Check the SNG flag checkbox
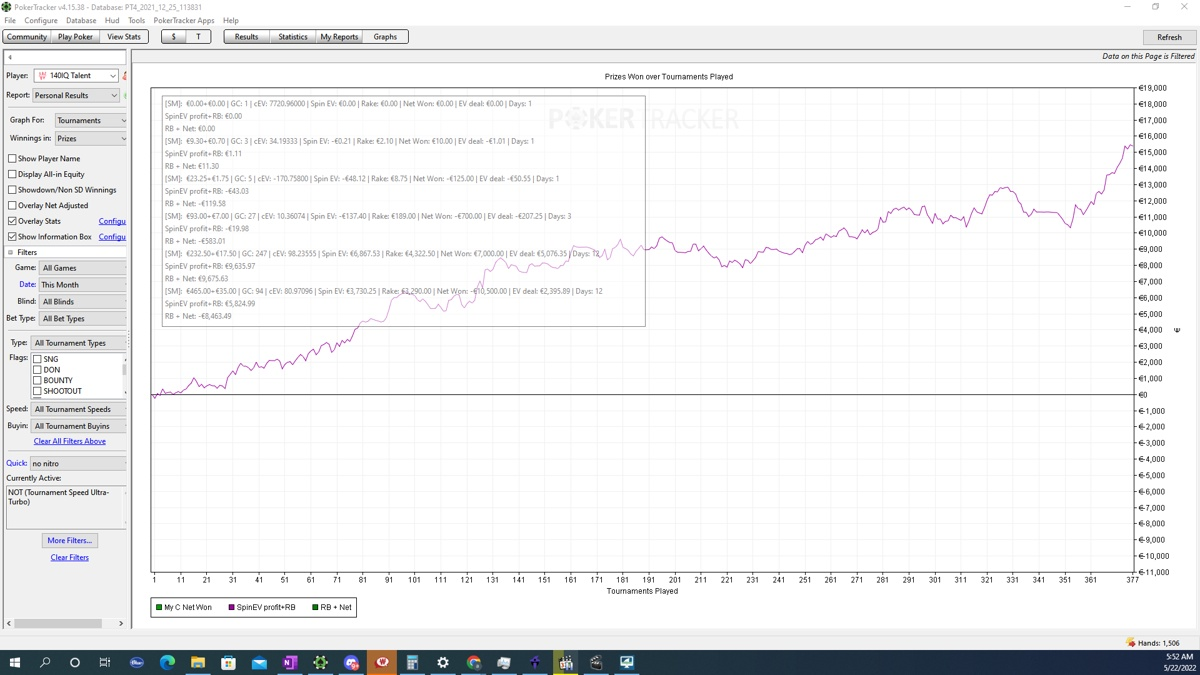 (x=37, y=359)
